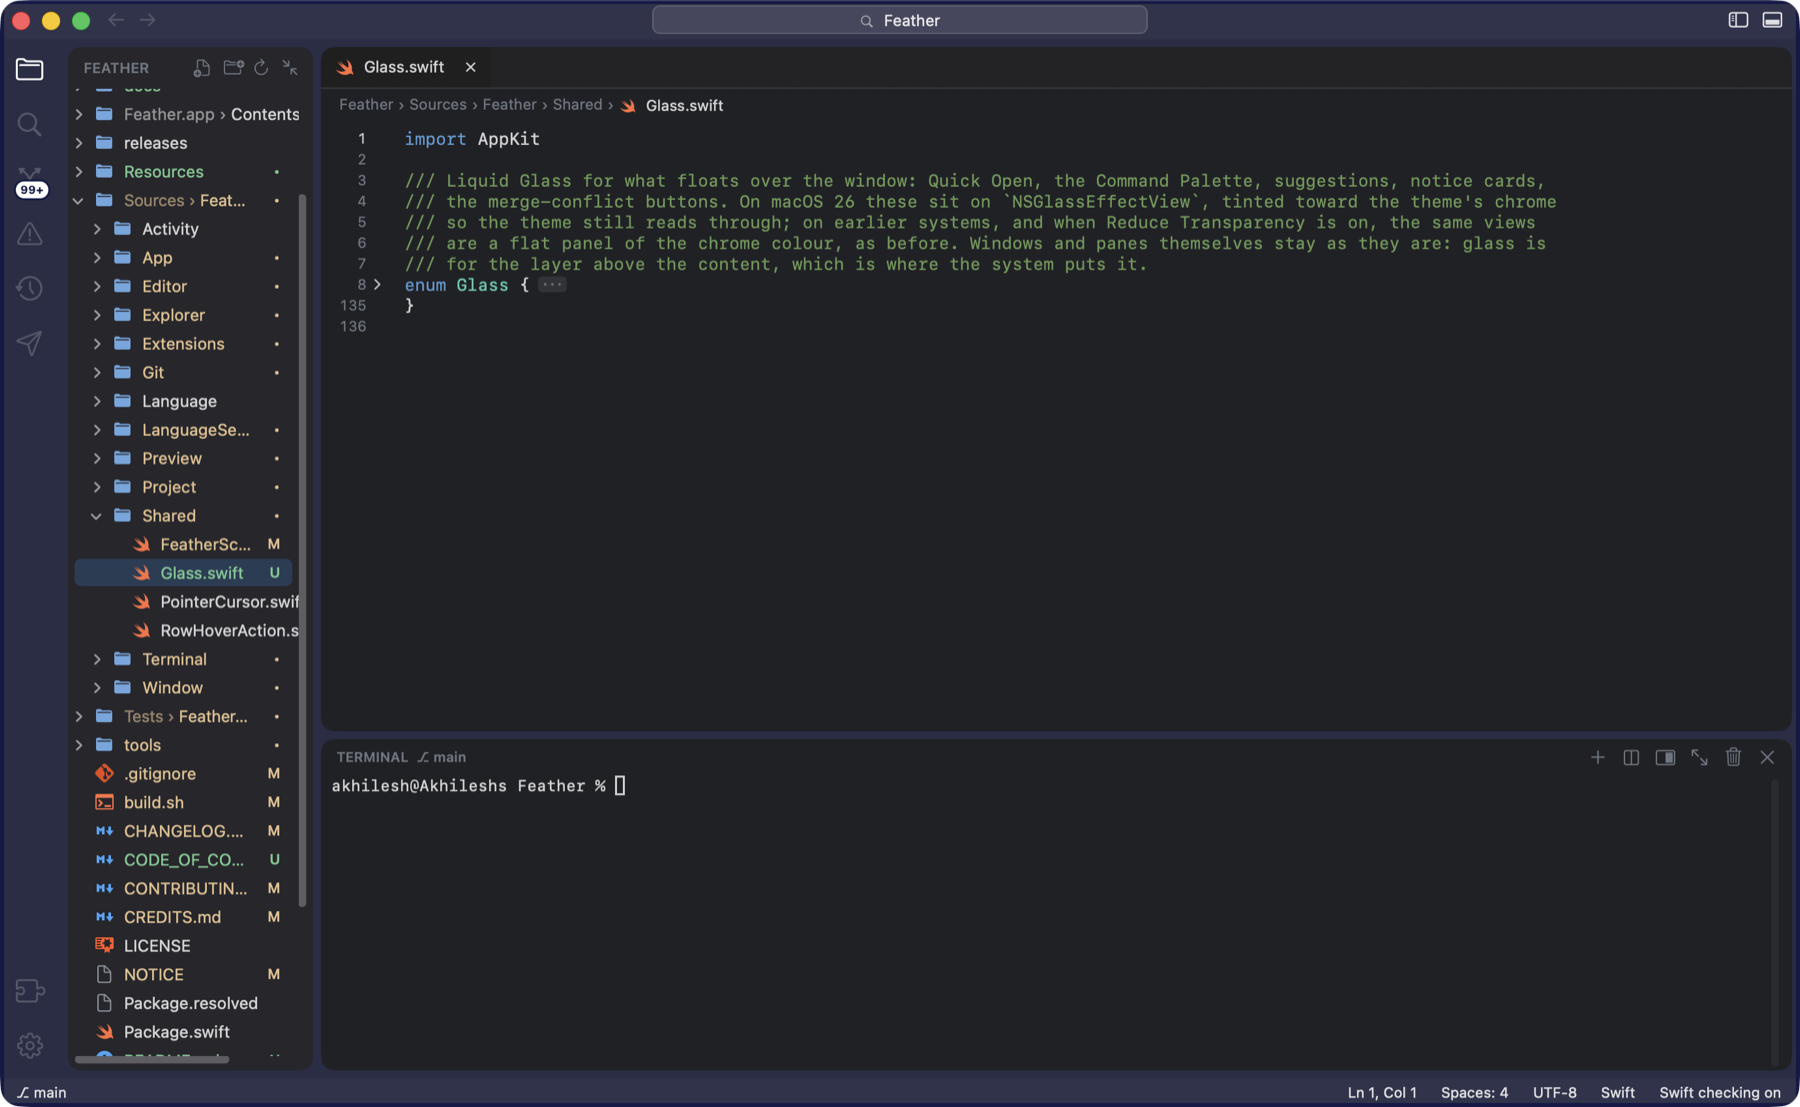The width and height of the screenshot is (1800, 1107).
Task: Add a new terminal with the plus icon
Action: (x=1598, y=757)
